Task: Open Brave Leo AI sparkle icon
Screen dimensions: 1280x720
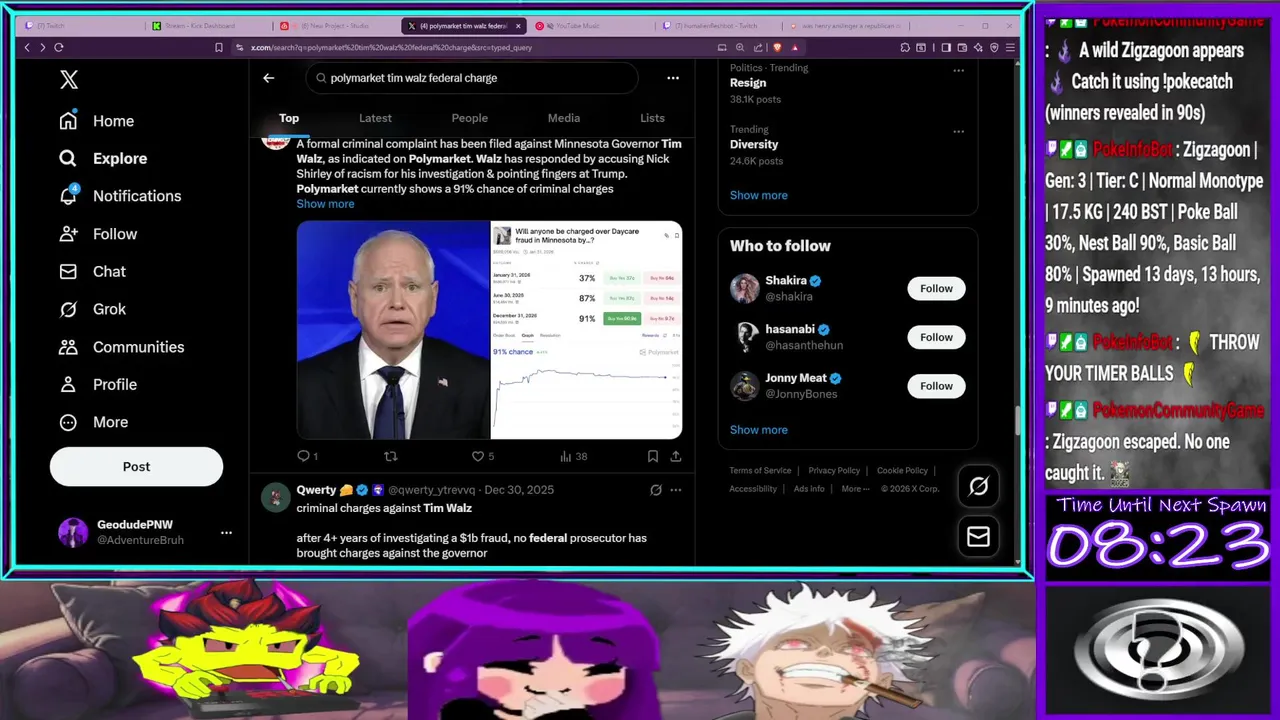Action: [979, 47]
